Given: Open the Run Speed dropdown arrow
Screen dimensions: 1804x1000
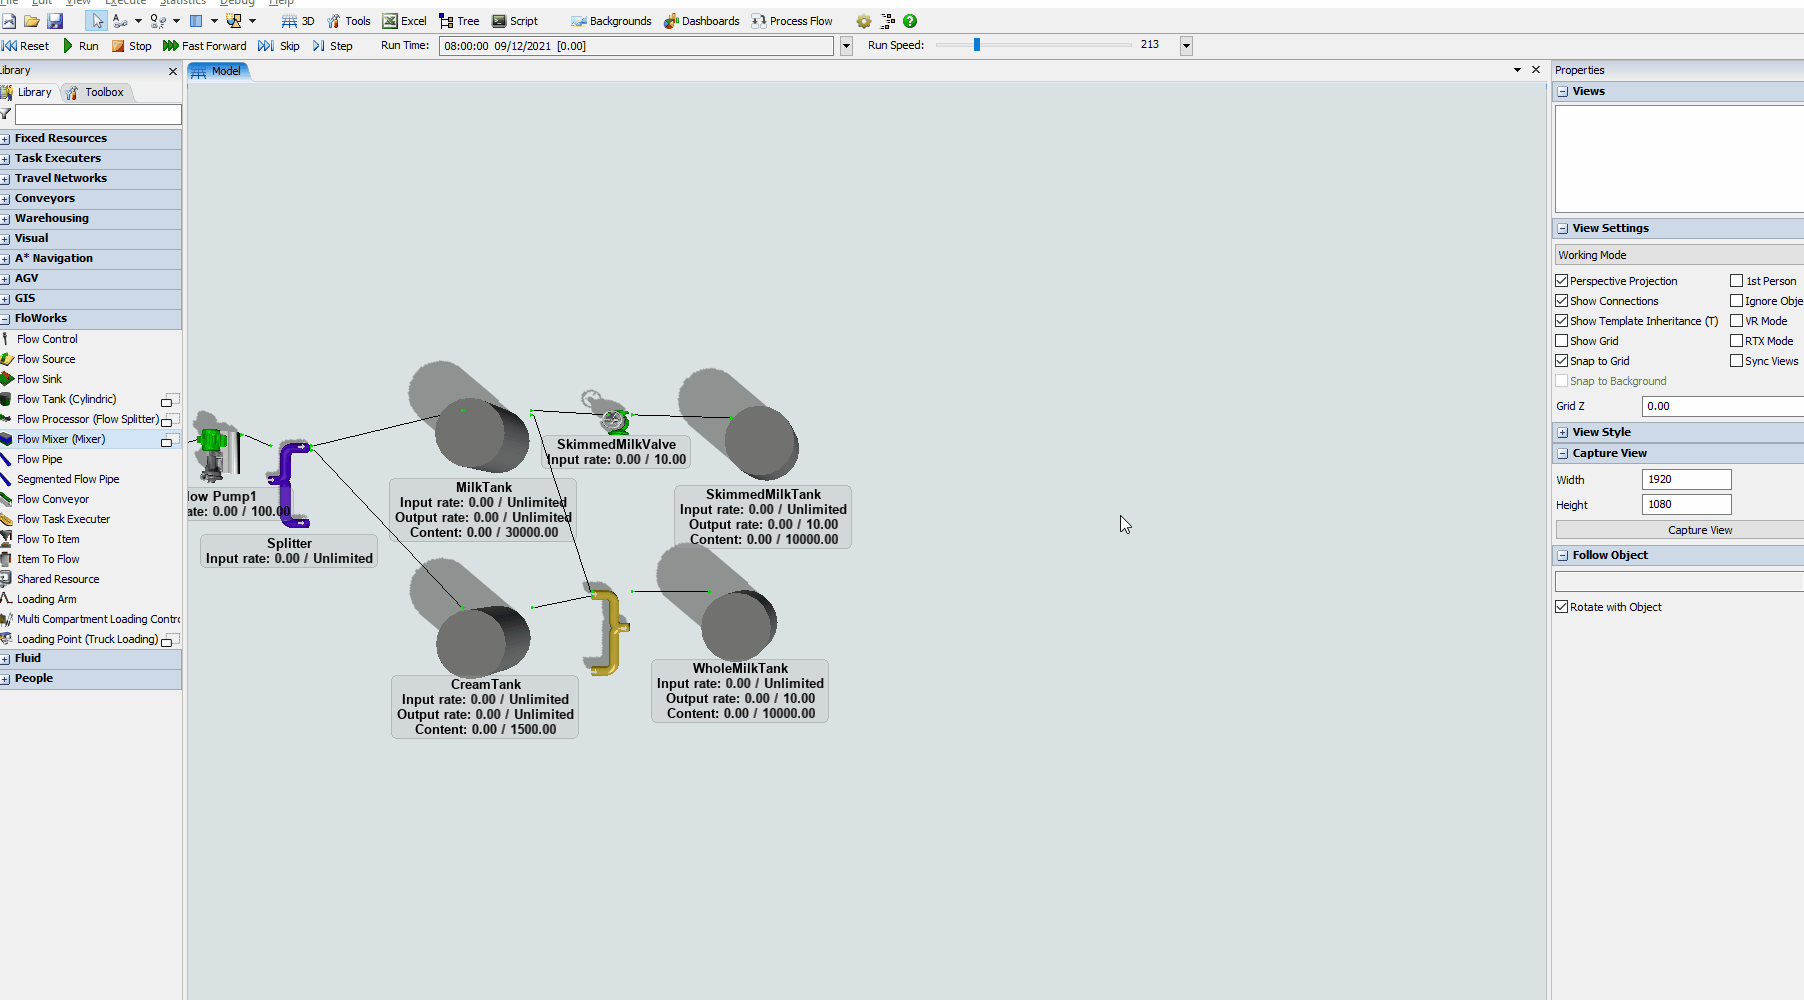Looking at the screenshot, I should tap(1186, 46).
